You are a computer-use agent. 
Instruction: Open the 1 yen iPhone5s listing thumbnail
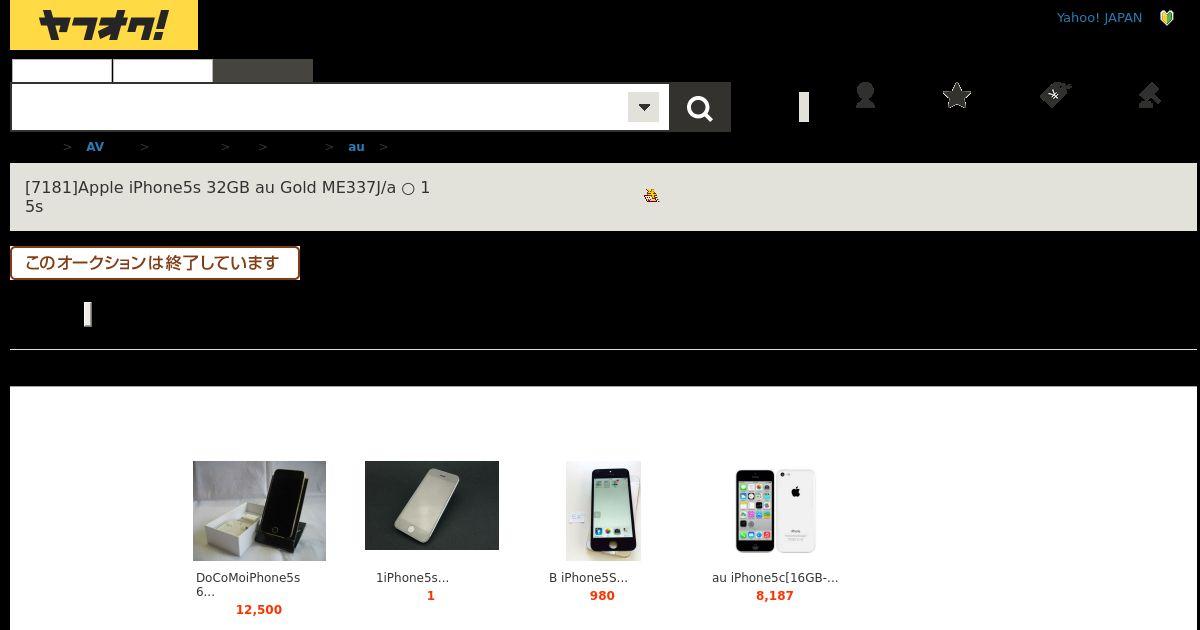coord(432,505)
